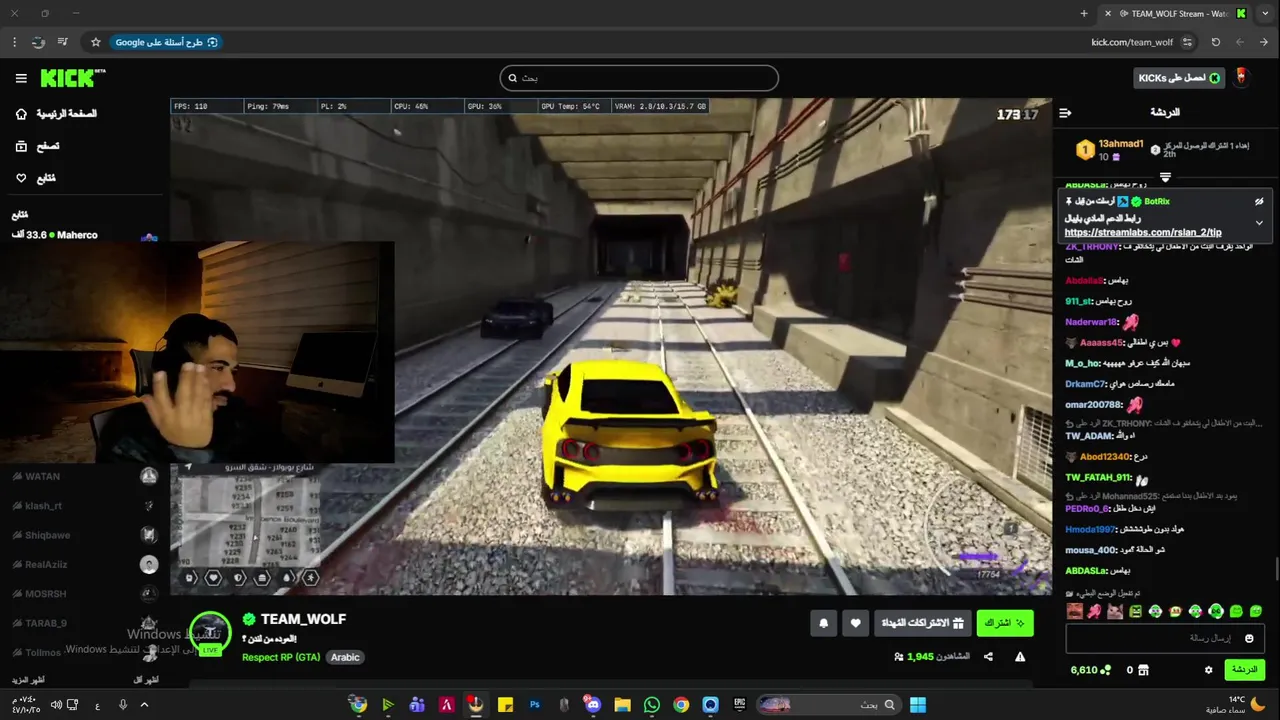Open the channel shop icon
This screenshot has height=720, width=1280.
coord(1143,670)
